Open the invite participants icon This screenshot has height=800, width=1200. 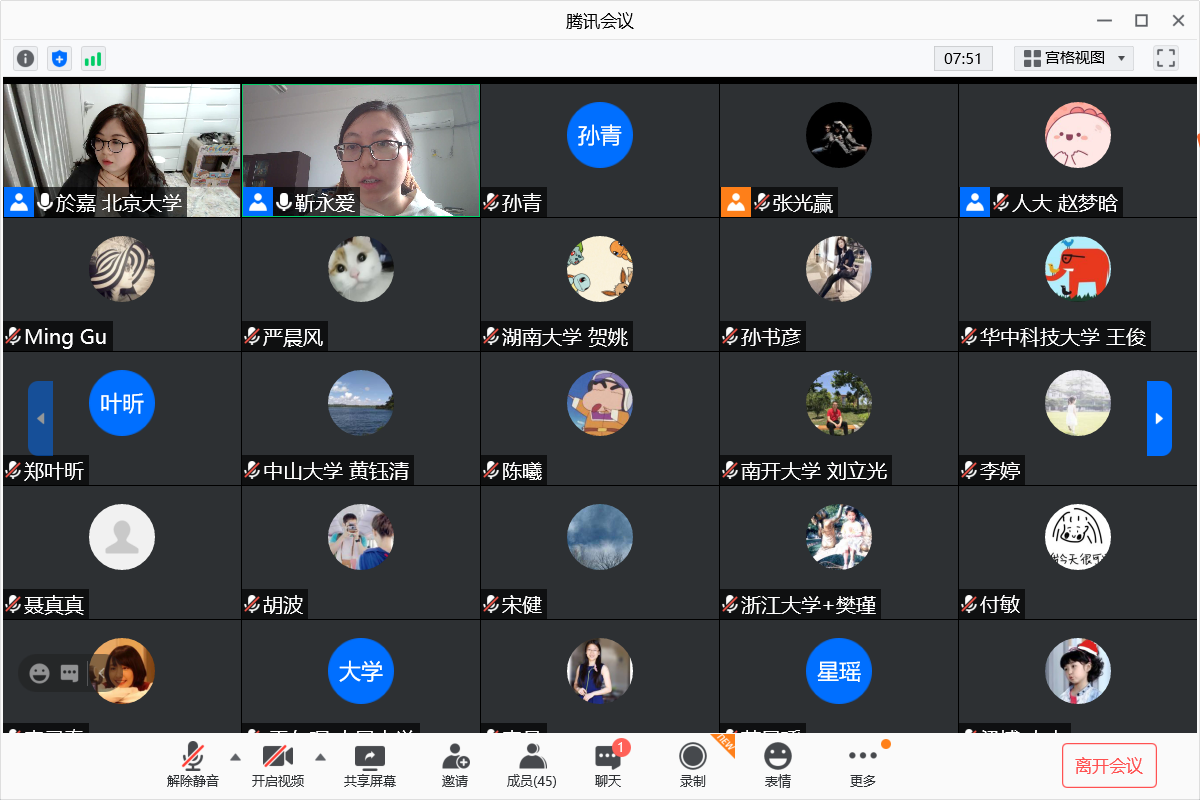(x=455, y=765)
